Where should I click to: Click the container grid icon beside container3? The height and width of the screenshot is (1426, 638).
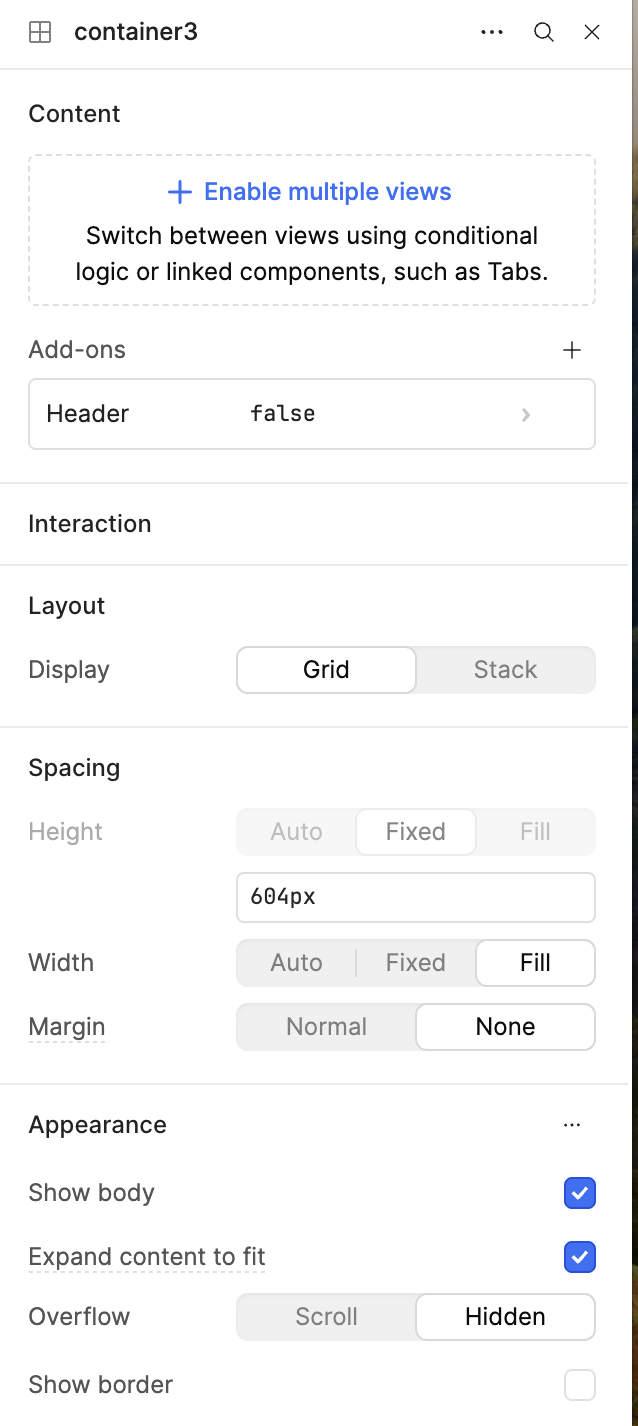click(x=40, y=32)
